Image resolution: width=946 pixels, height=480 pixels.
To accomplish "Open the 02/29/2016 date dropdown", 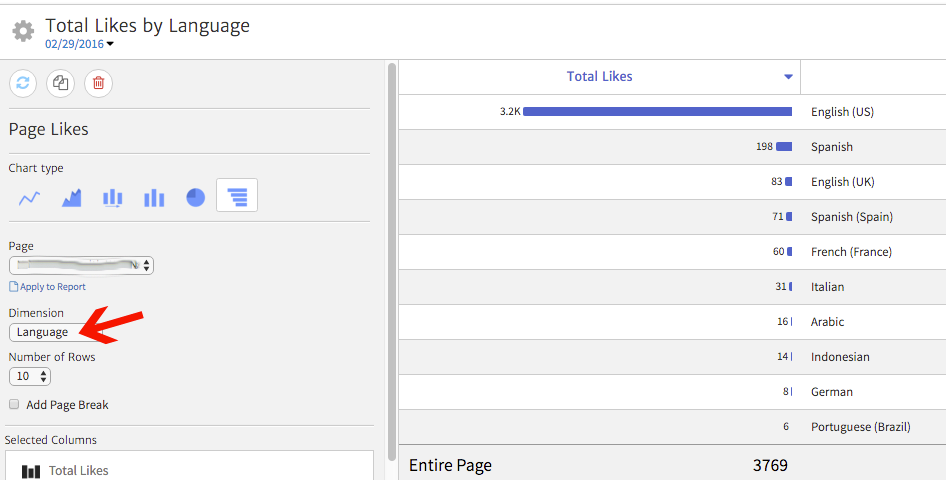I will 79,44.
